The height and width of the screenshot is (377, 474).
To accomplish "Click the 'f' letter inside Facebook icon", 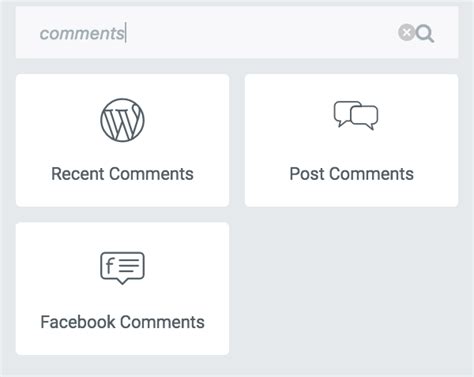I will click(x=109, y=265).
